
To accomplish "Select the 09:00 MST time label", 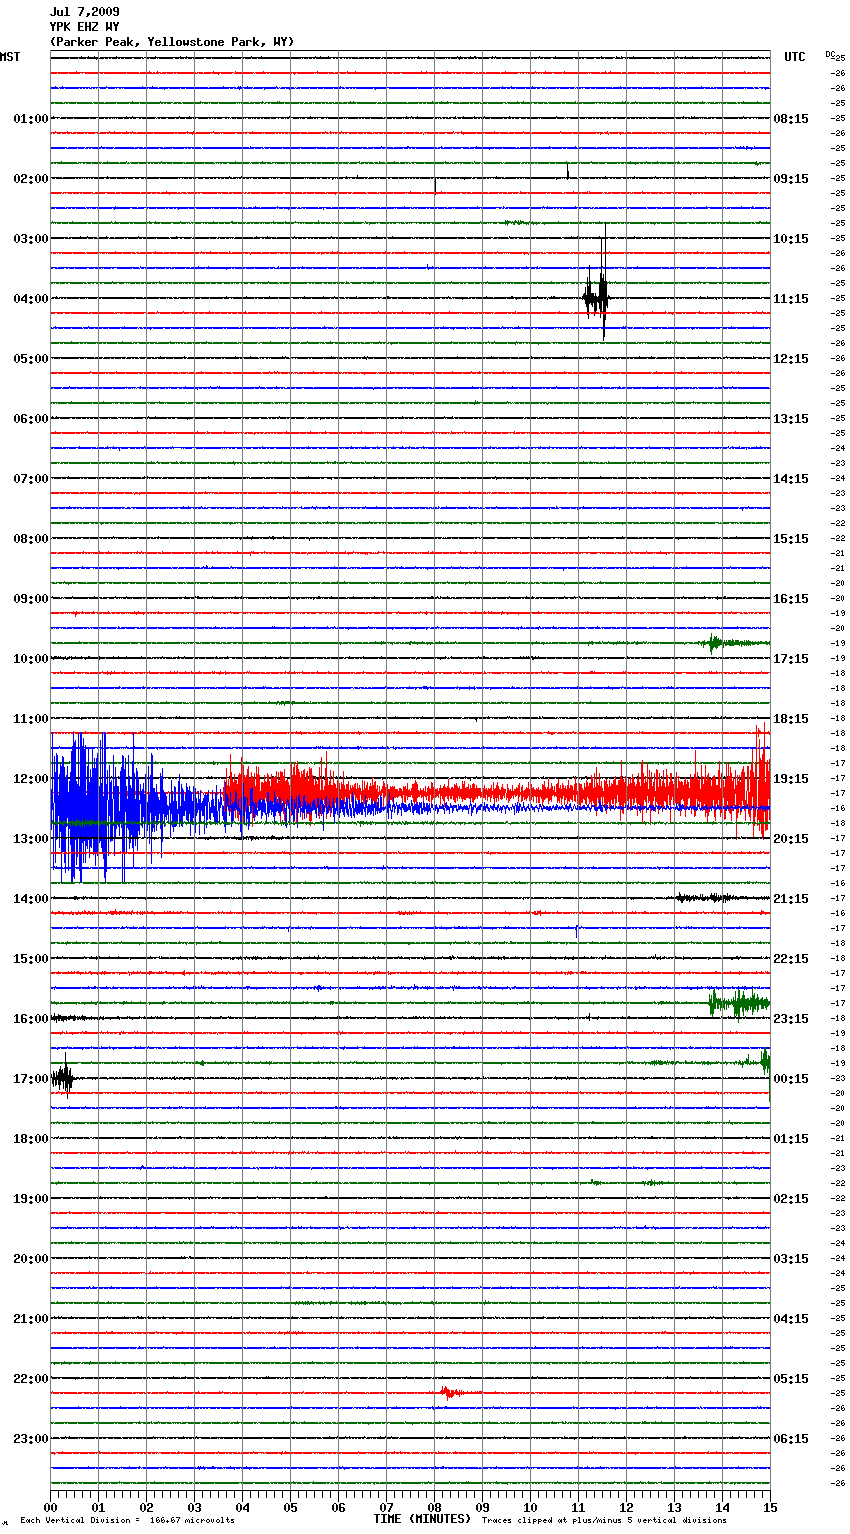I will coord(31,599).
